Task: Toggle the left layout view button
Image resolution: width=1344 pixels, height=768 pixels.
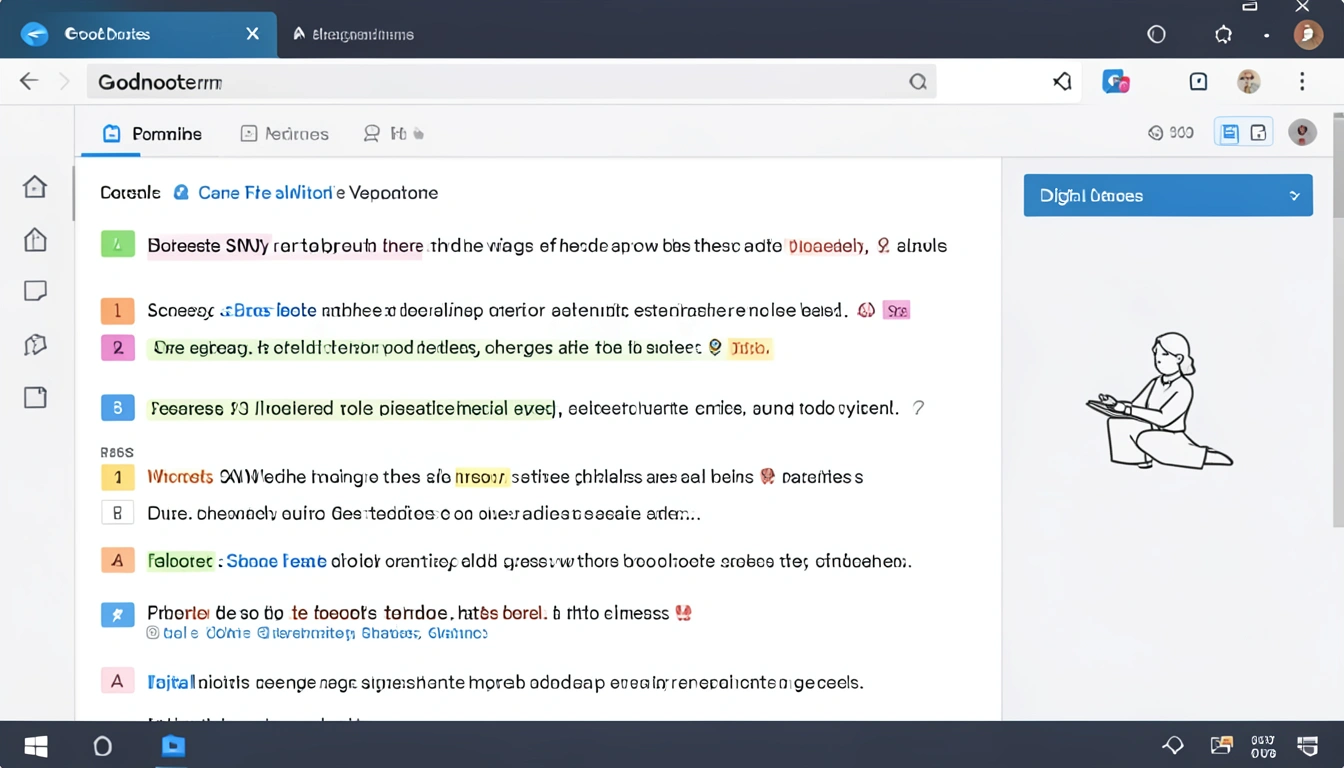Action: [1229, 132]
